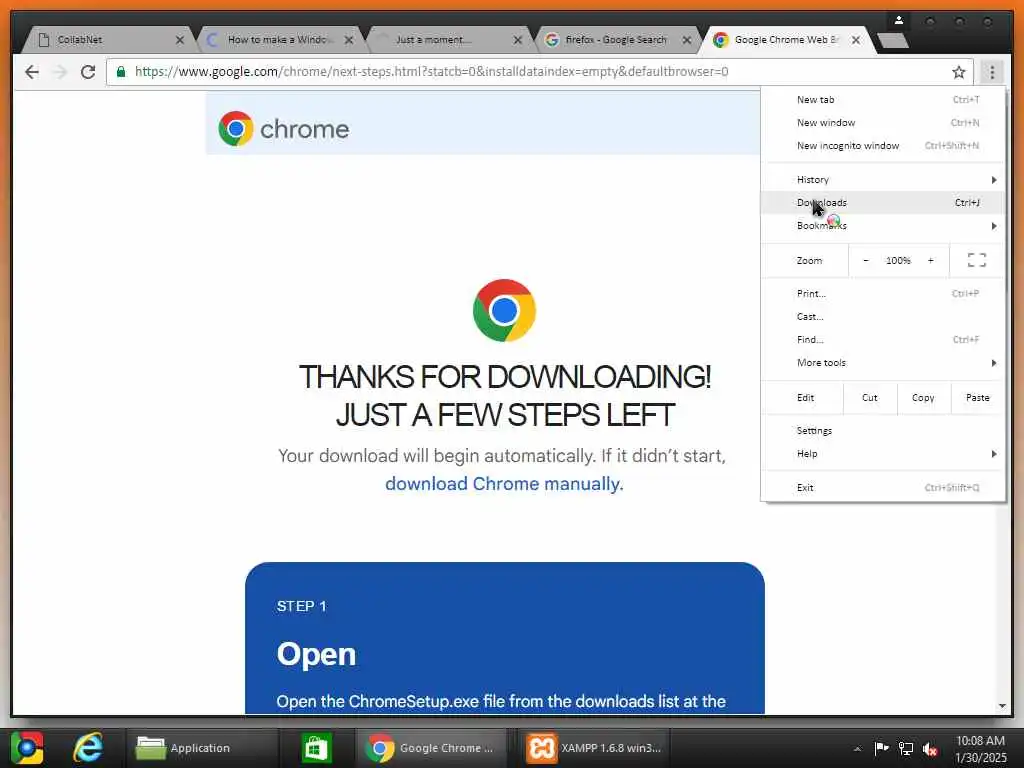Viewport: 1024px width, 768px height.
Task: Click the download Chrome manually link
Action: coord(503,483)
